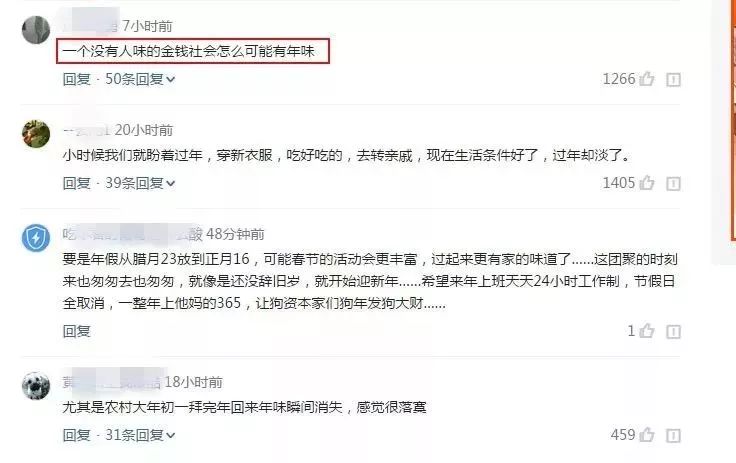Expand the 31条回复 replies list

140,435
